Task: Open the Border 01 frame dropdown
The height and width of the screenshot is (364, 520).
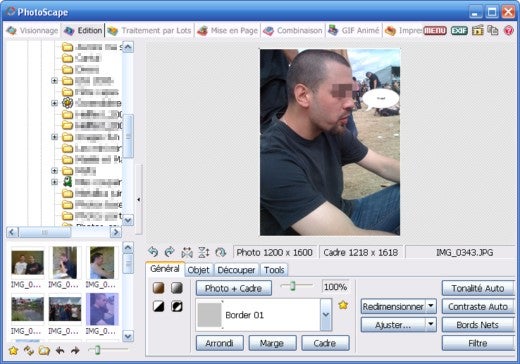Action: coord(326,315)
